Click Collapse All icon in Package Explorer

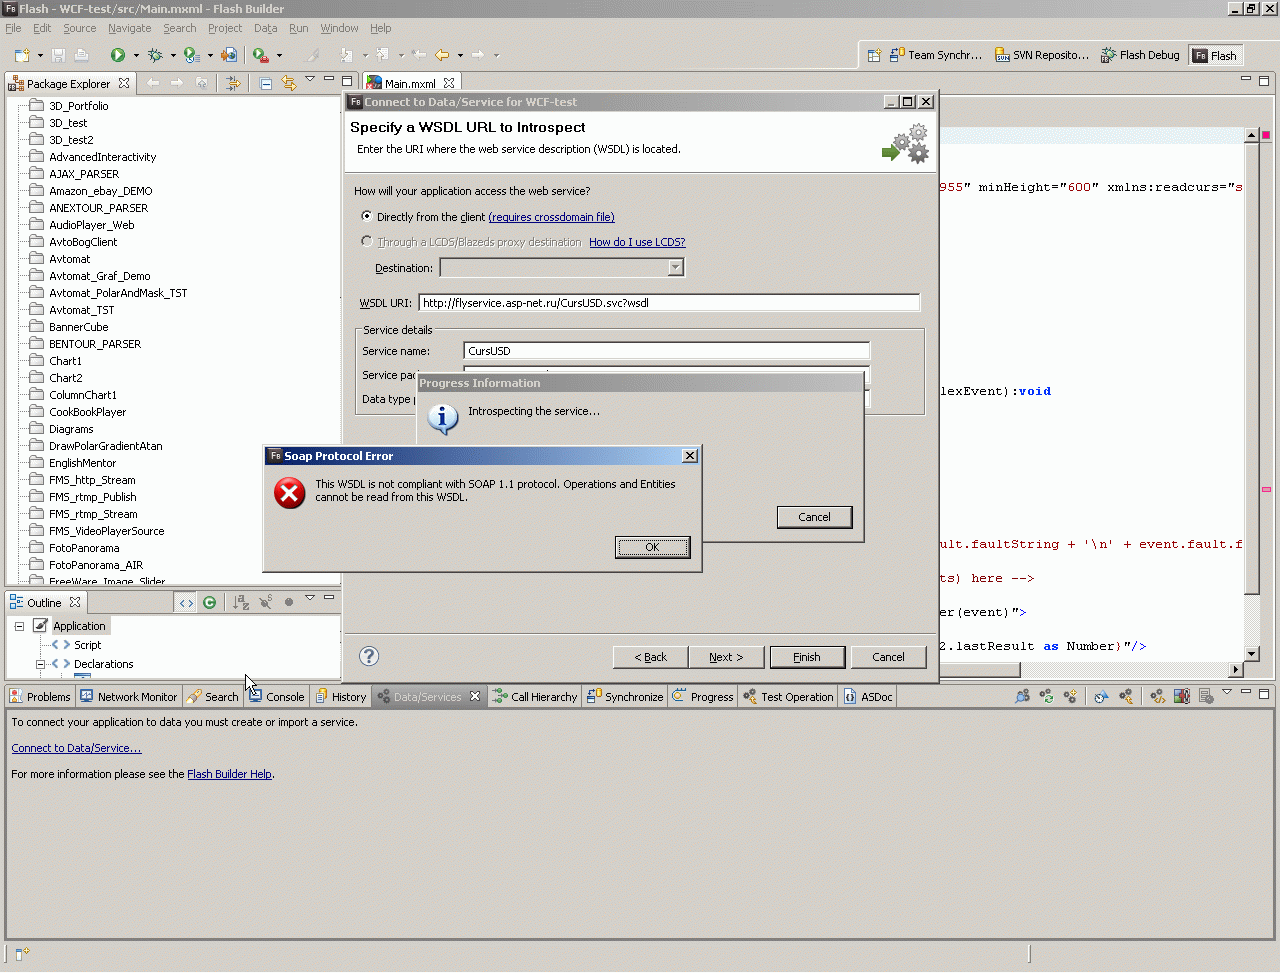(x=266, y=83)
